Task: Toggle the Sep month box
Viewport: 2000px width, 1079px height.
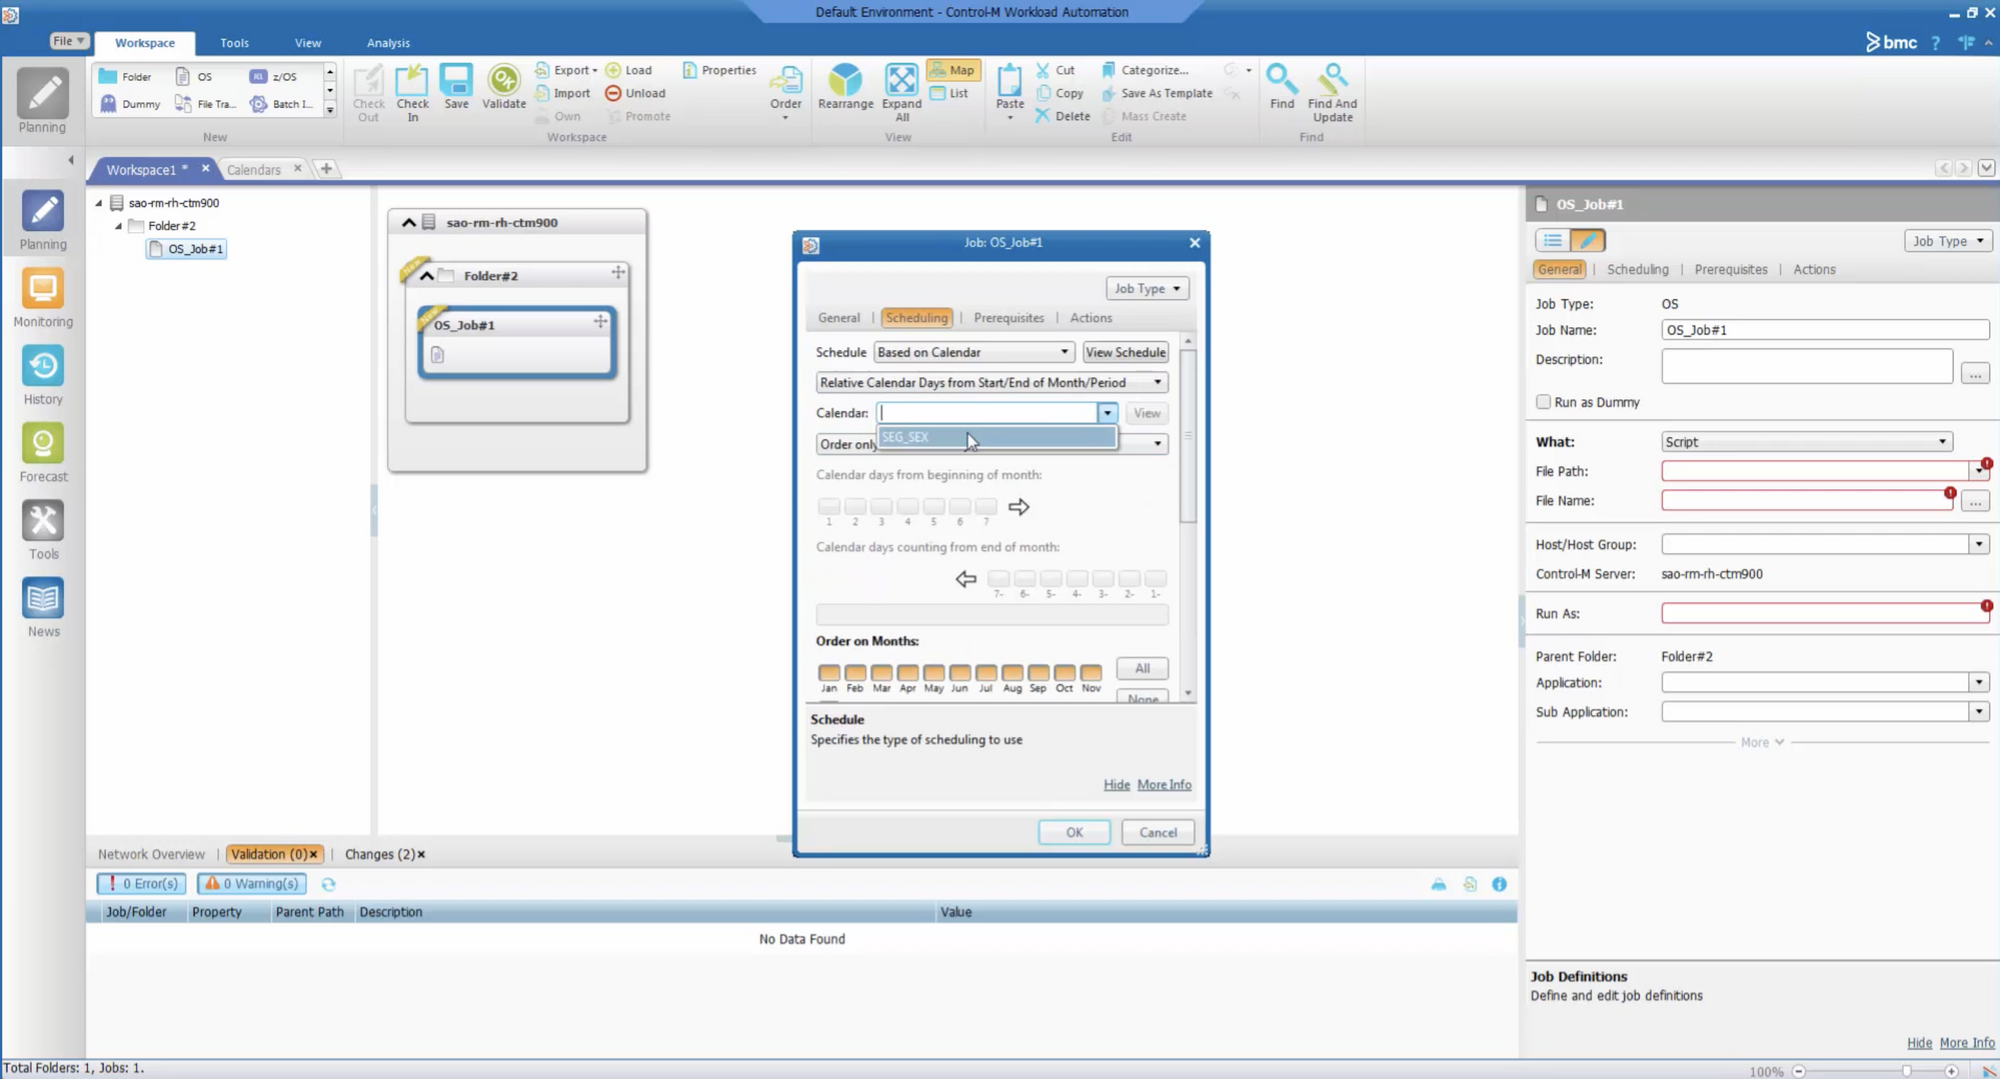Action: [x=1038, y=673]
